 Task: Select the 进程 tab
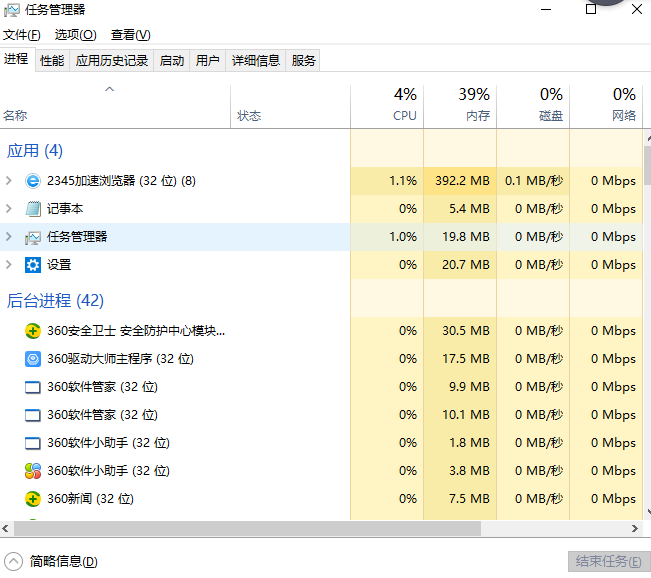coord(17,59)
